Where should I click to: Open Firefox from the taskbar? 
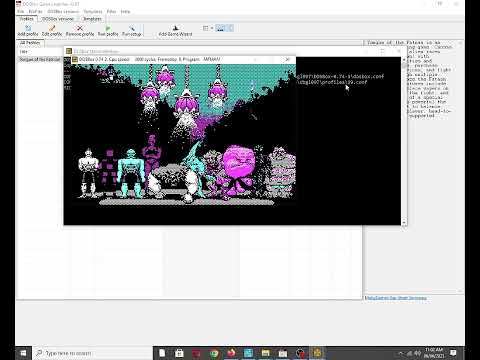tap(231, 353)
